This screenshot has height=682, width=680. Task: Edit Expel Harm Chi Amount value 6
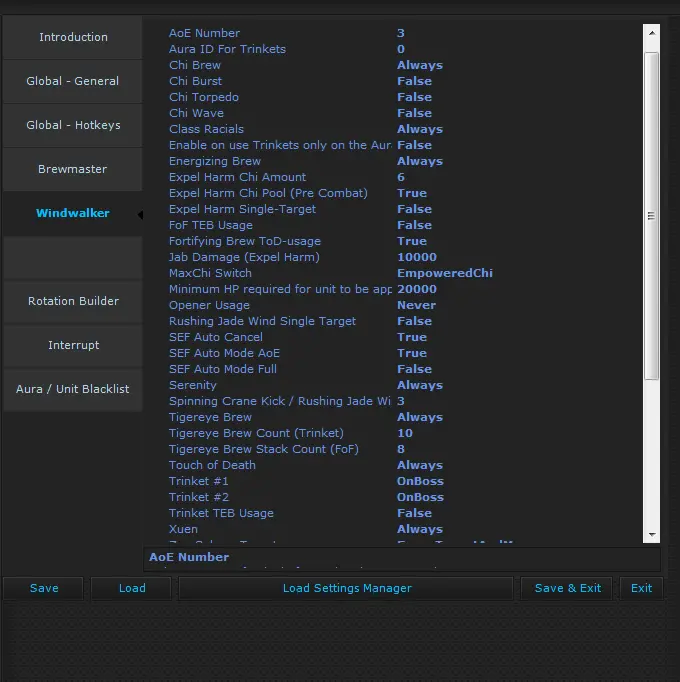(x=401, y=177)
